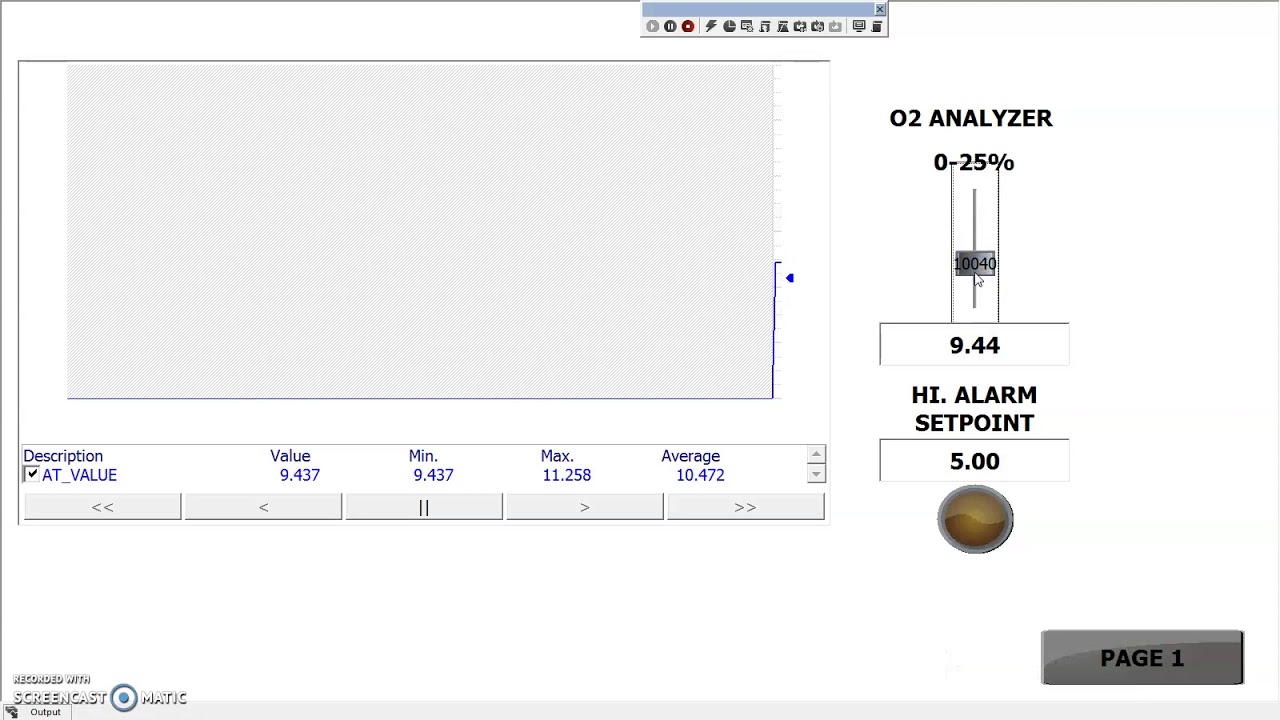This screenshot has height=720, width=1280.
Task: Click the O2 ANALYZER title label
Action: 971,118
